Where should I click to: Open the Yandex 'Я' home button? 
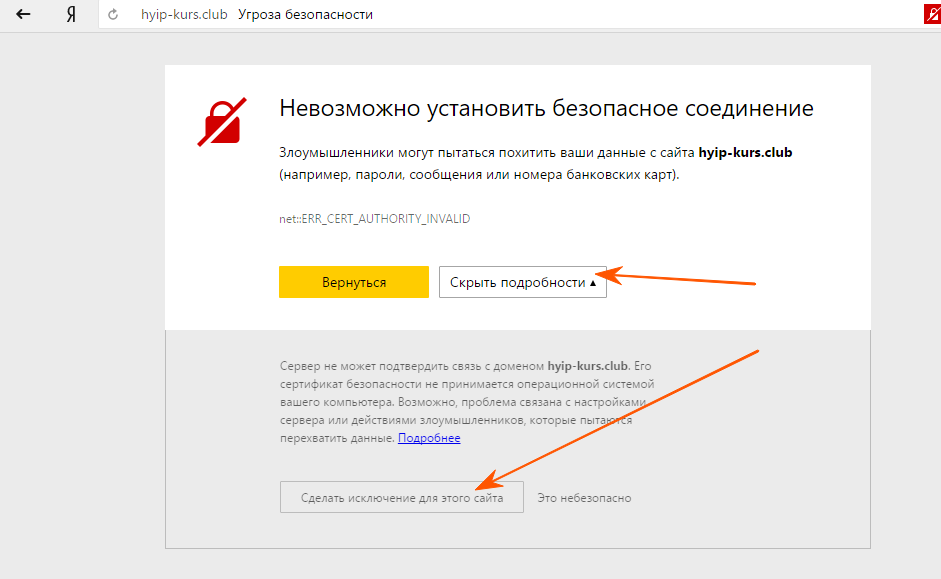coord(71,15)
